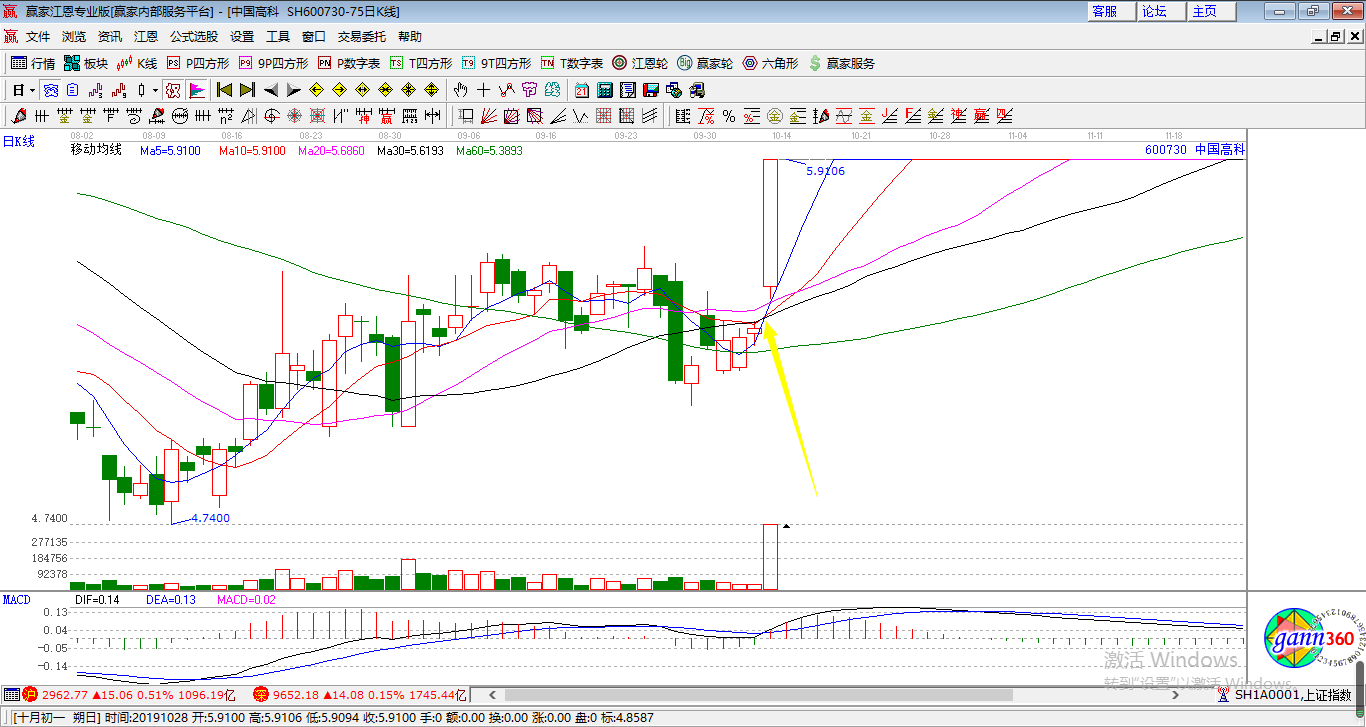Click the 日K线 period label
Screen dimensions: 1366x727
pos(18,141)
